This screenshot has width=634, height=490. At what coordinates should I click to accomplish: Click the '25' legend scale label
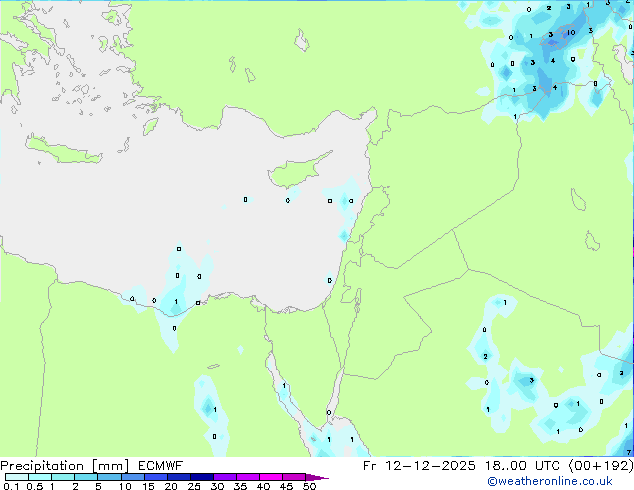(x=194, y=486)
